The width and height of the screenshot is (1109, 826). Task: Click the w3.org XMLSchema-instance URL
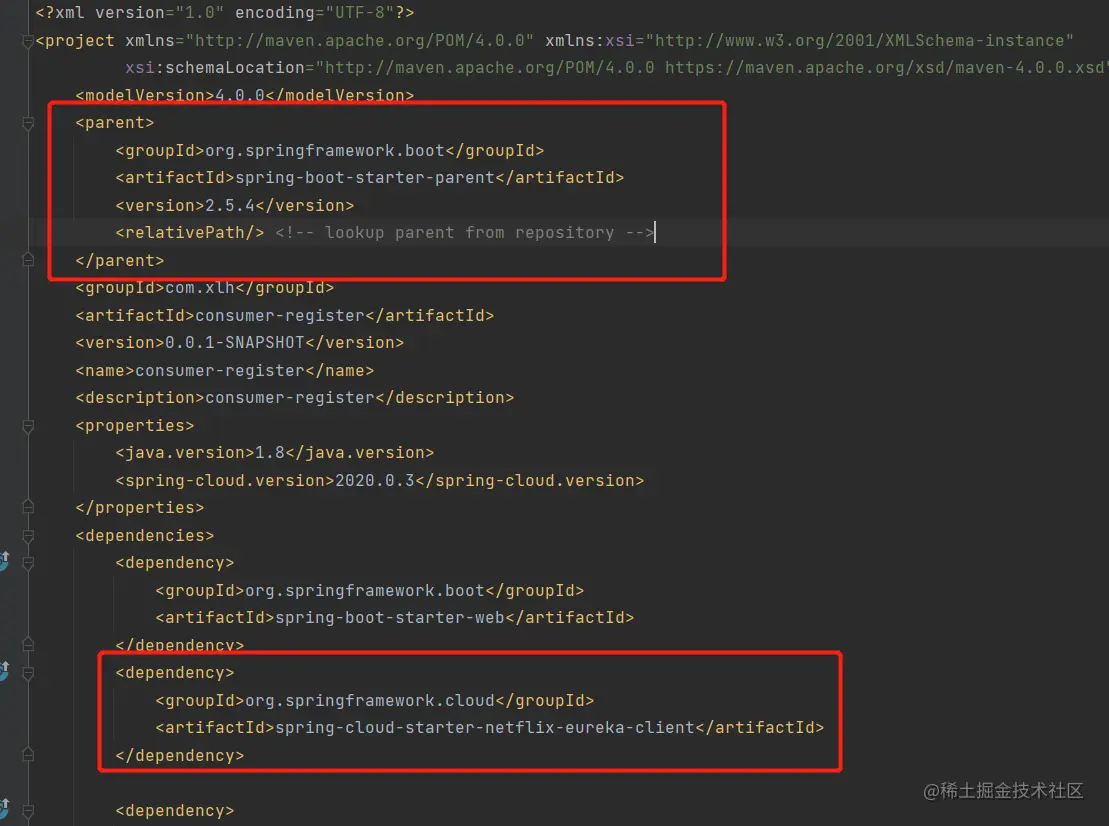[859, 40]
